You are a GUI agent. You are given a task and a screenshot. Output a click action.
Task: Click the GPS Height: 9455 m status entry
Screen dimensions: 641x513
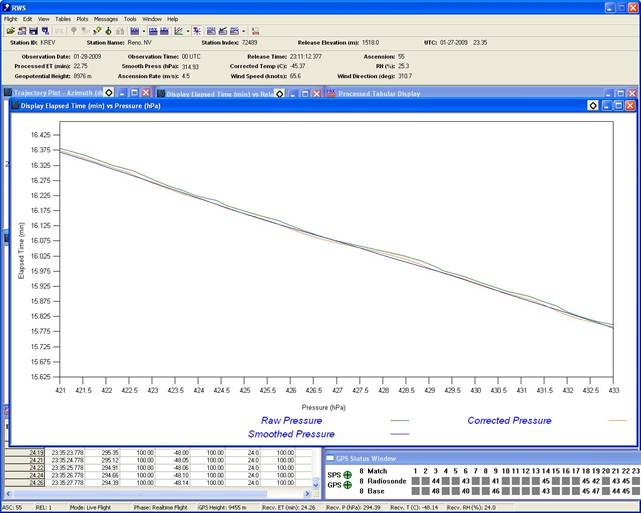coord(223,508)
